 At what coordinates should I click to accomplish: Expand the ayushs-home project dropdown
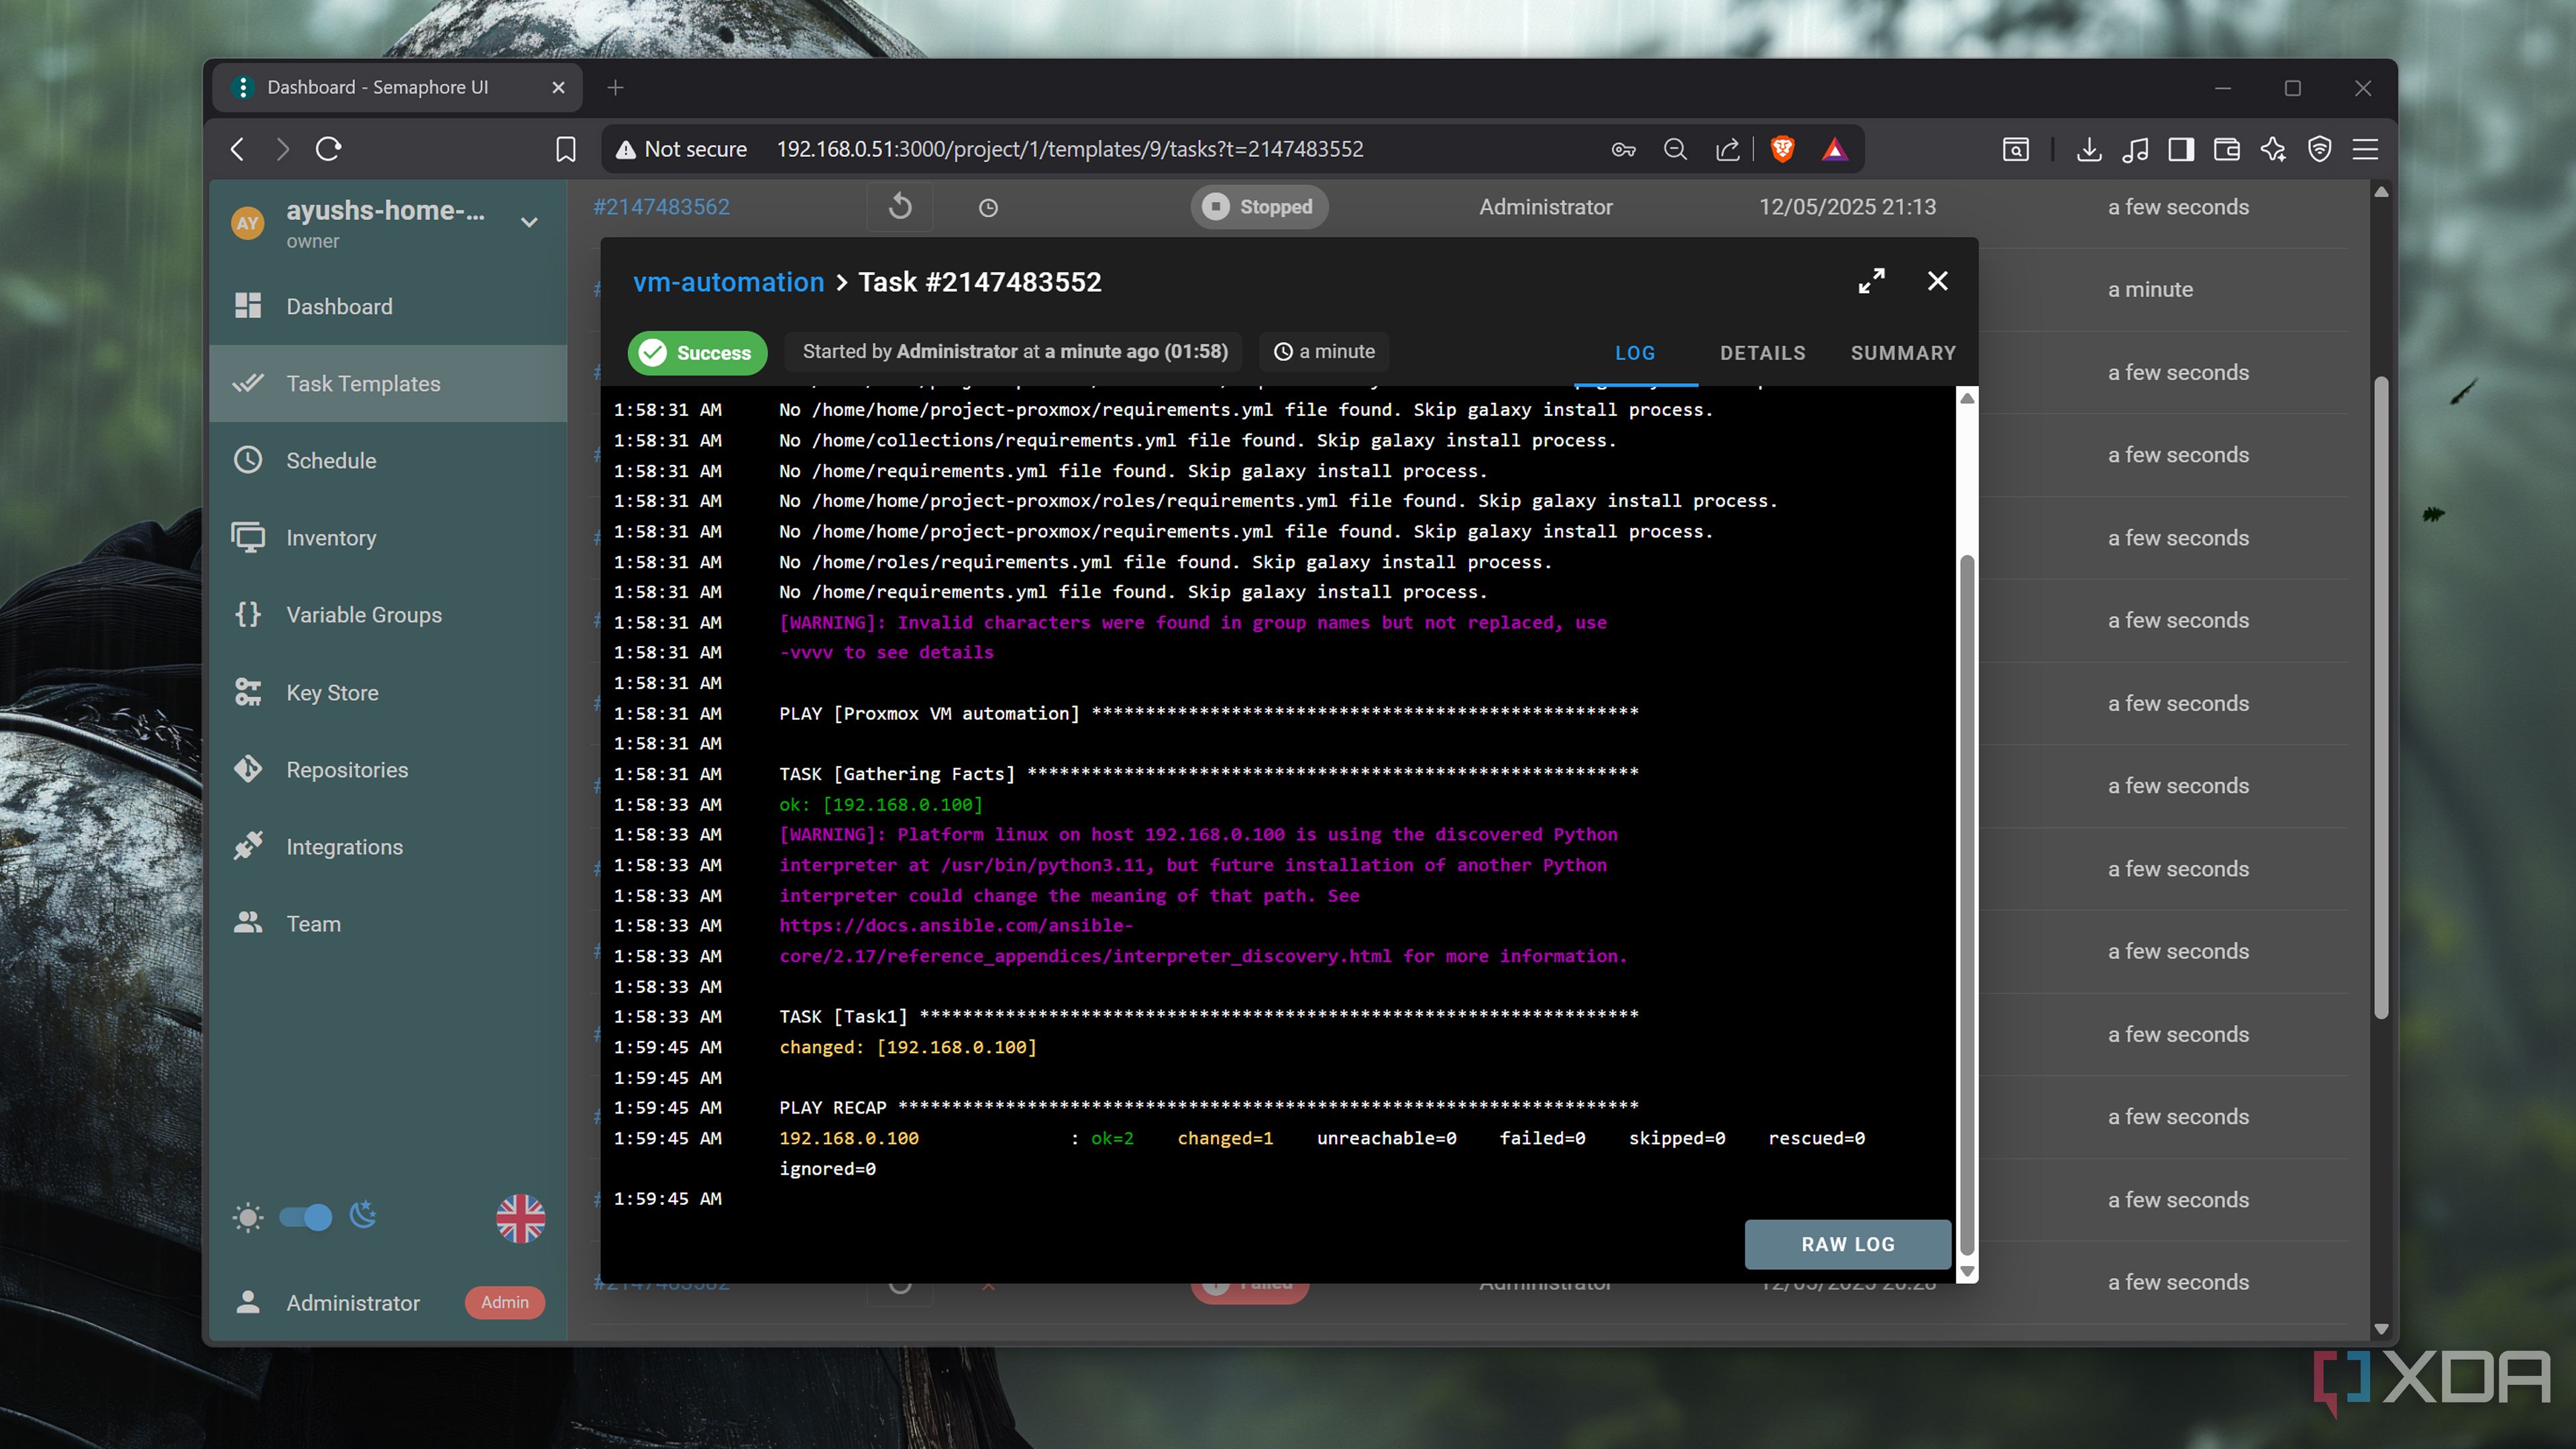[x=530, y=222]
